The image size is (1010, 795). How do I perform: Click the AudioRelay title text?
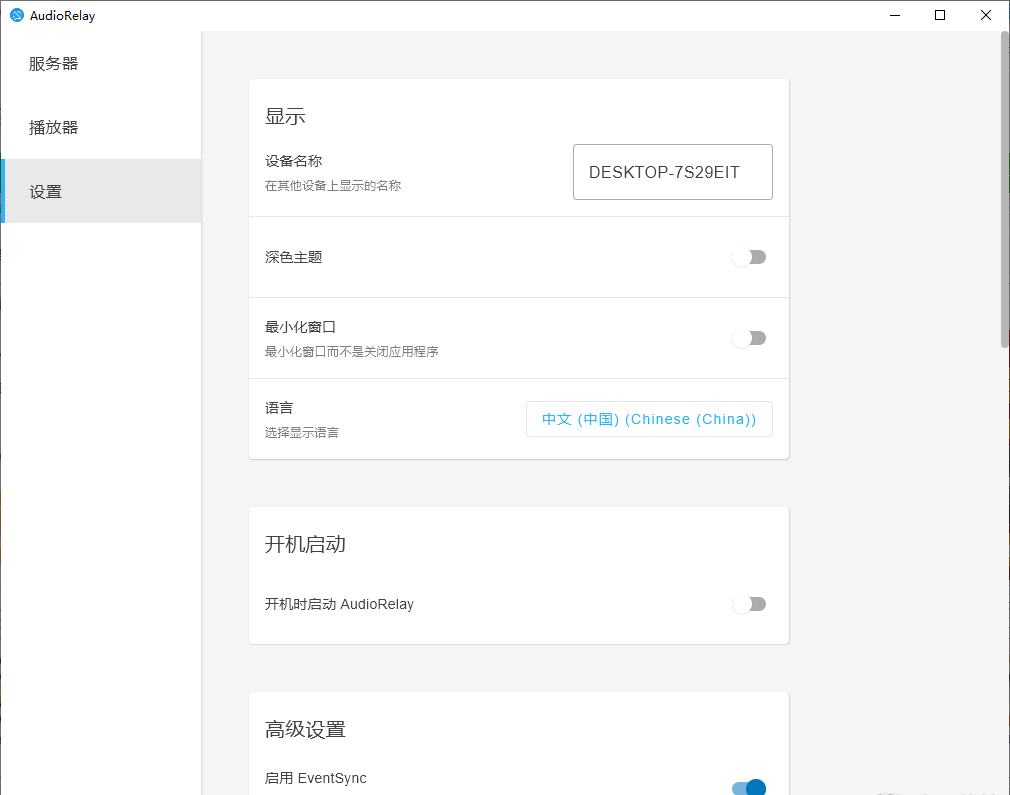(62, 16)
